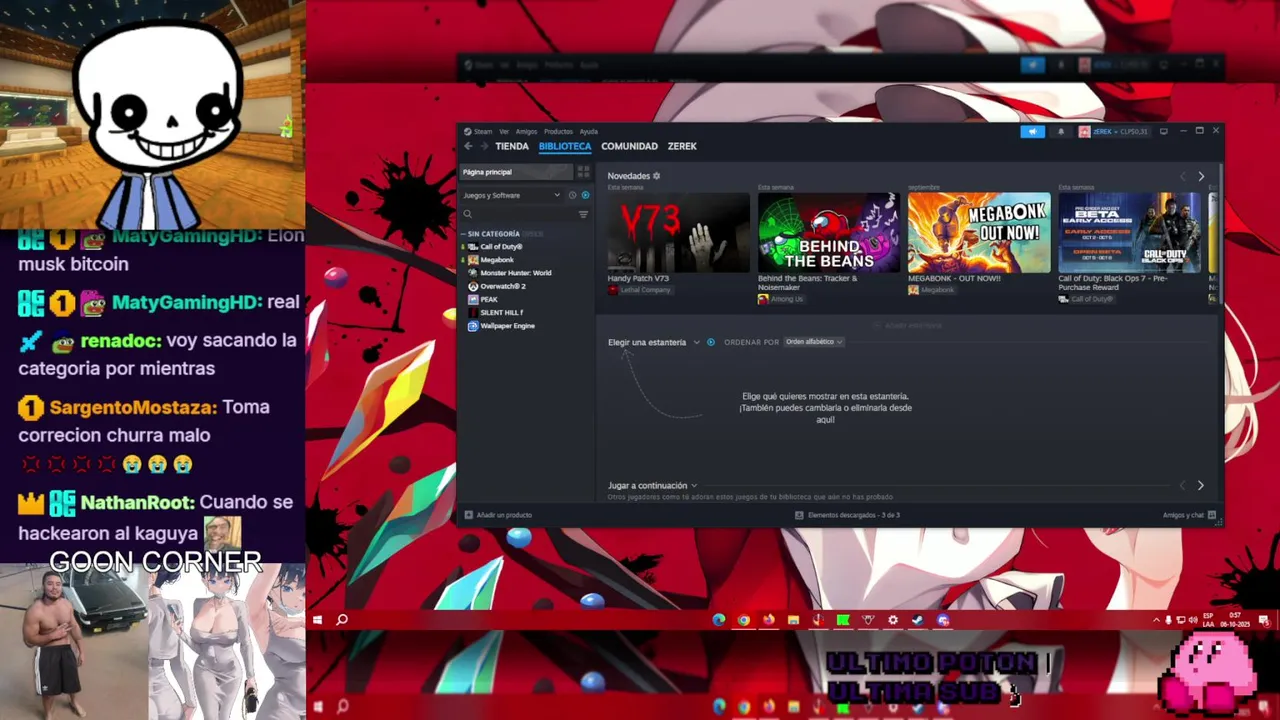Open the Orden alfabético sort dropdown
This screenshot has height=720, width=1280.
coord(813,342)
